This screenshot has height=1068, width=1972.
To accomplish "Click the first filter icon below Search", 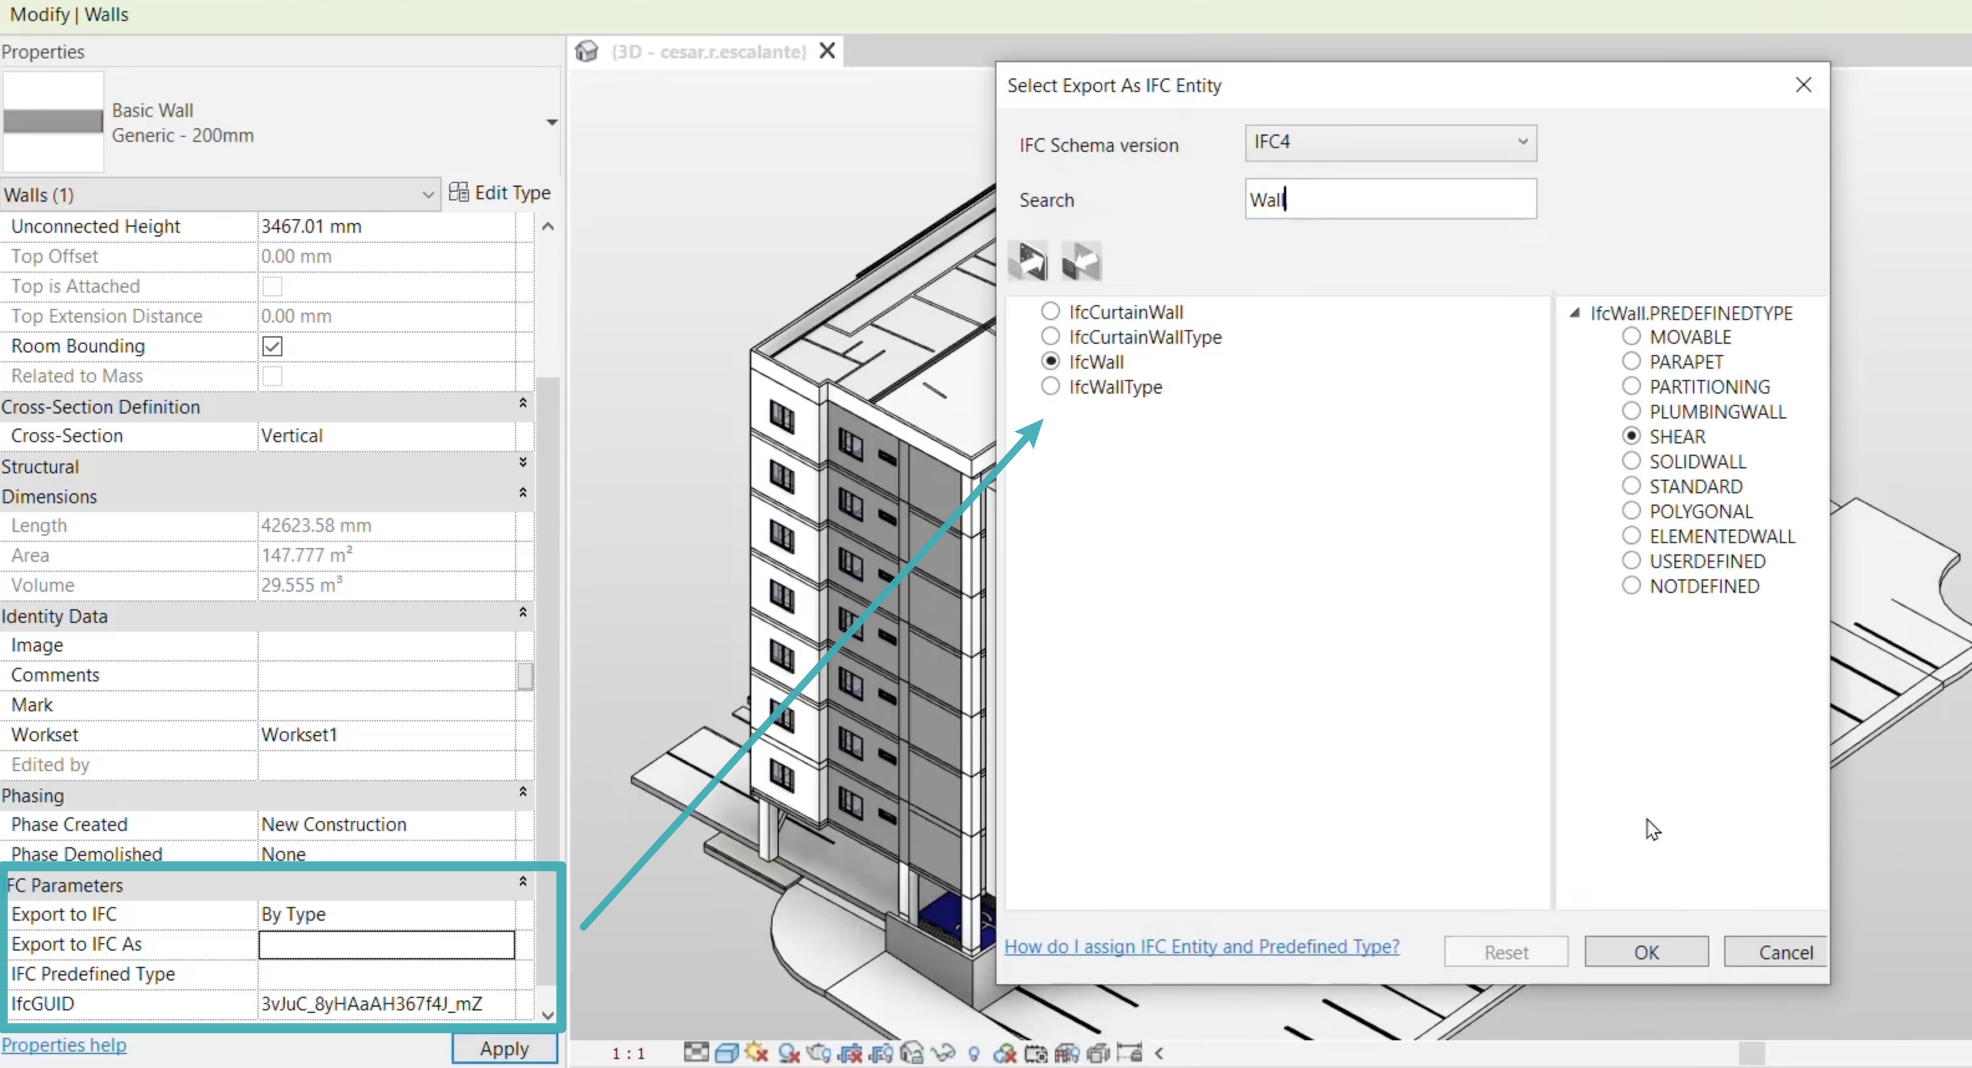I will 1028,262.
